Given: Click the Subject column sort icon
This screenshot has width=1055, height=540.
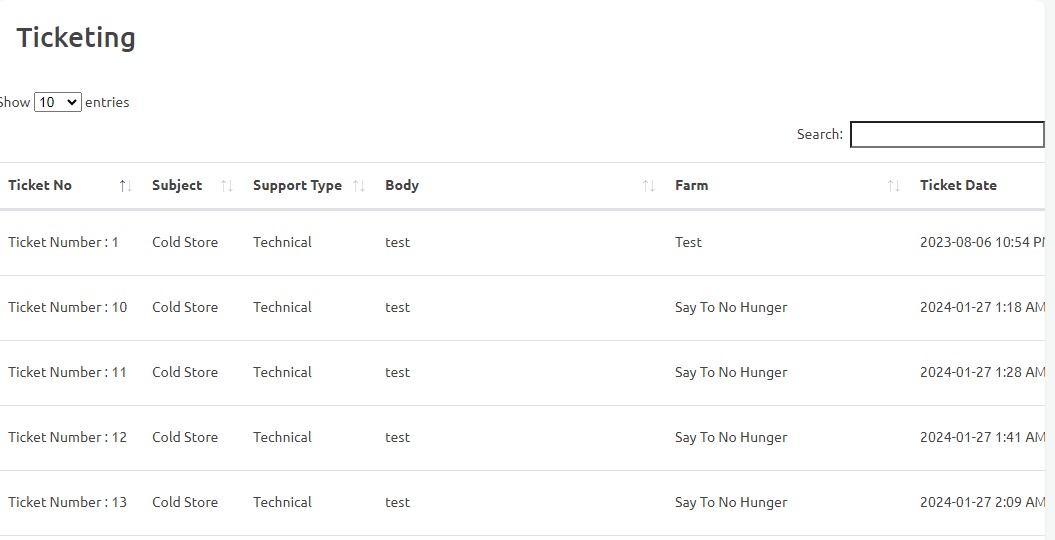Looking at the screenshot, I should [x=227, y=186].
